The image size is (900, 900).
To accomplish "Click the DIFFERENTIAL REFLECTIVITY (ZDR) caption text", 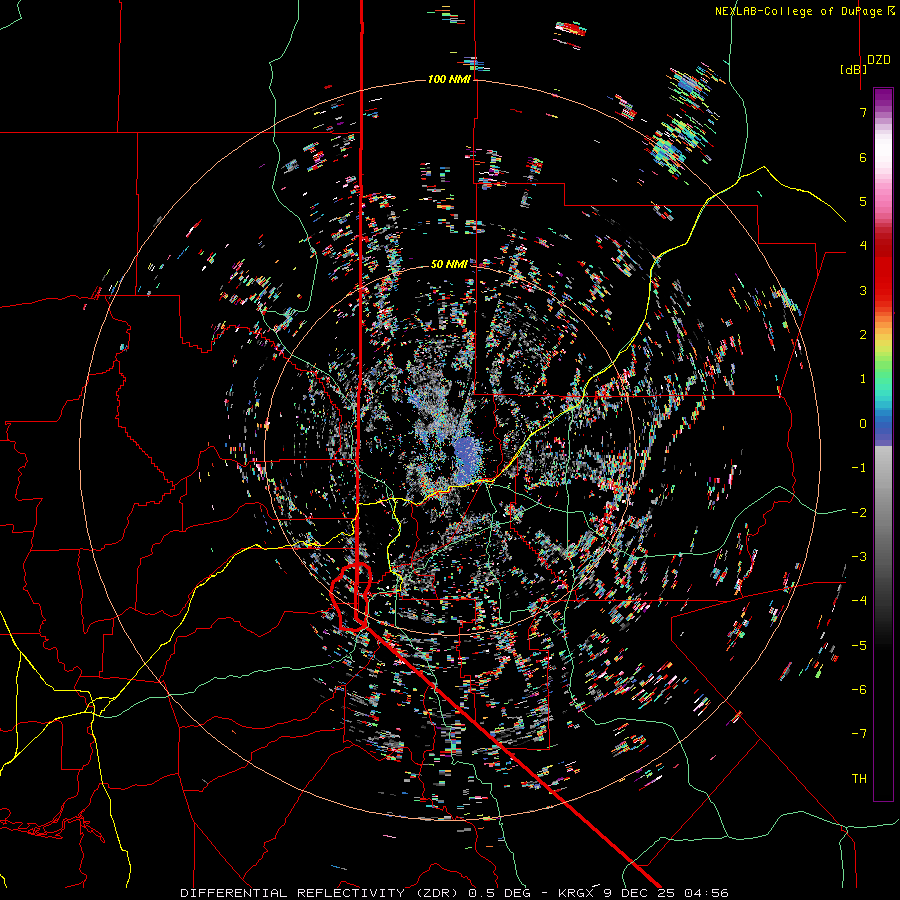I will click(x=321, y=893).
